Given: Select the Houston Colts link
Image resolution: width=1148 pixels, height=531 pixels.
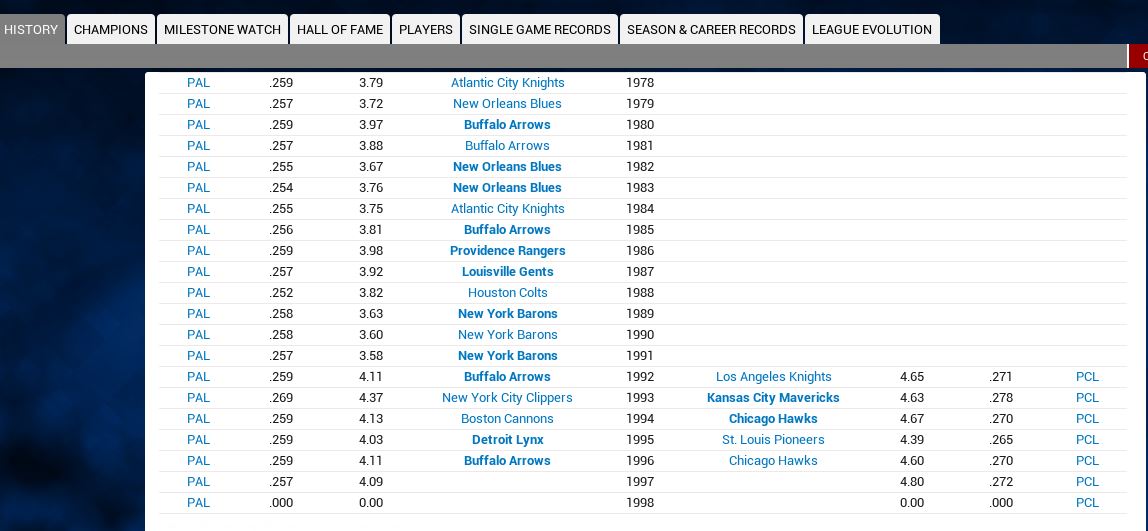Looking at the screenshot, I should pos(507,293).
